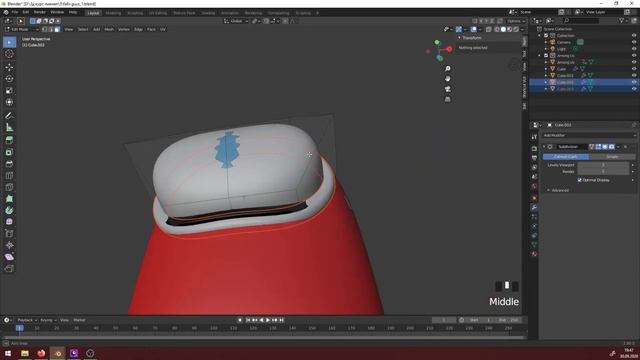The width and height of the screenshot is (640, 360).
Task: Open the Output properties tab icon
Action: 534,158
